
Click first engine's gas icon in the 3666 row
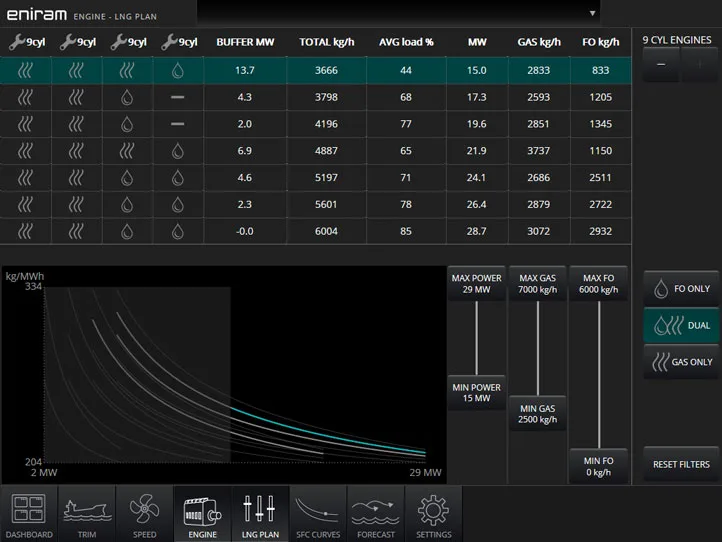[x=25, y=70]
